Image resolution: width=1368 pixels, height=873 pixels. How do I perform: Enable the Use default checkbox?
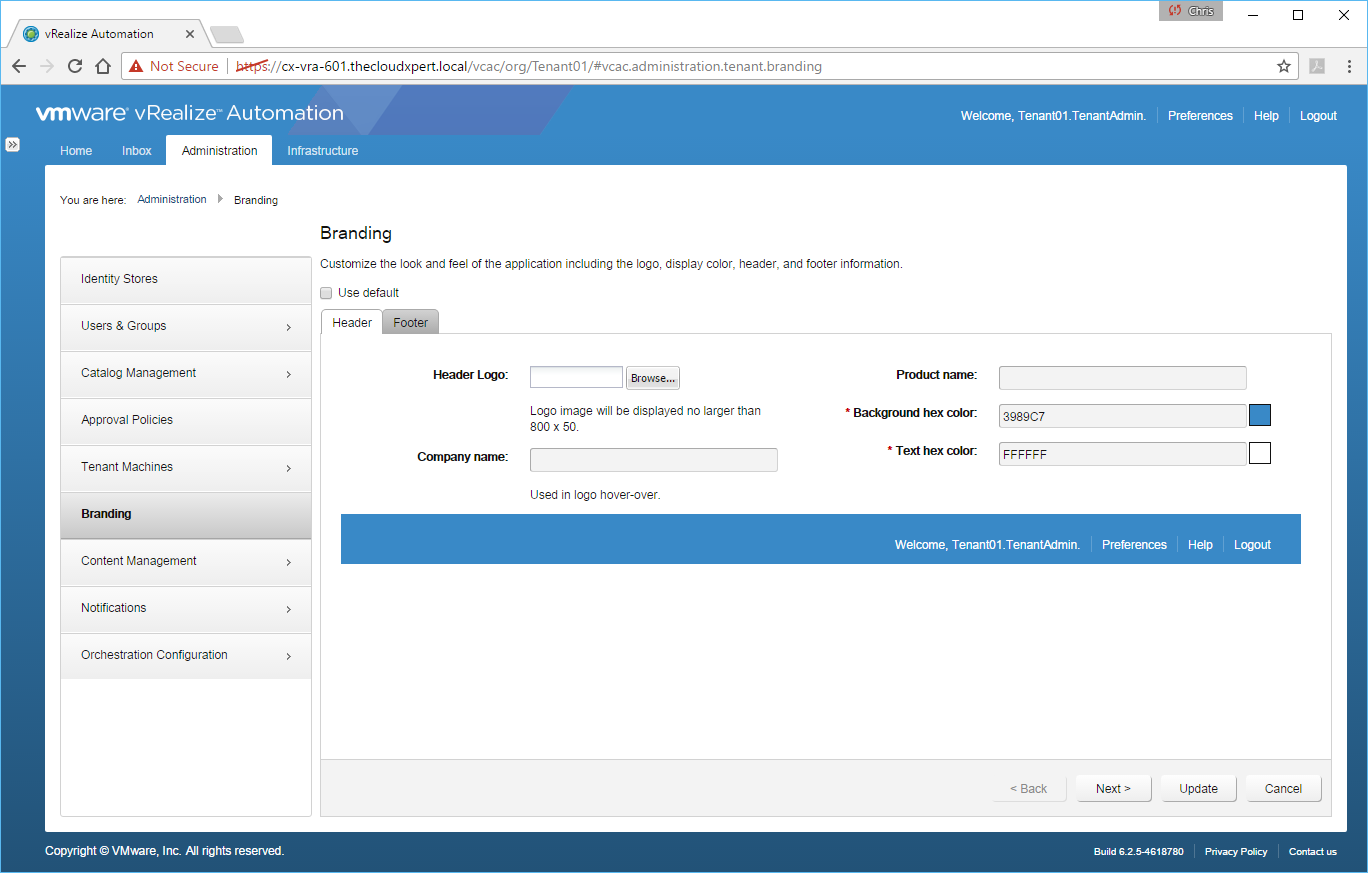pyautogui.click(x=326, y=293)
